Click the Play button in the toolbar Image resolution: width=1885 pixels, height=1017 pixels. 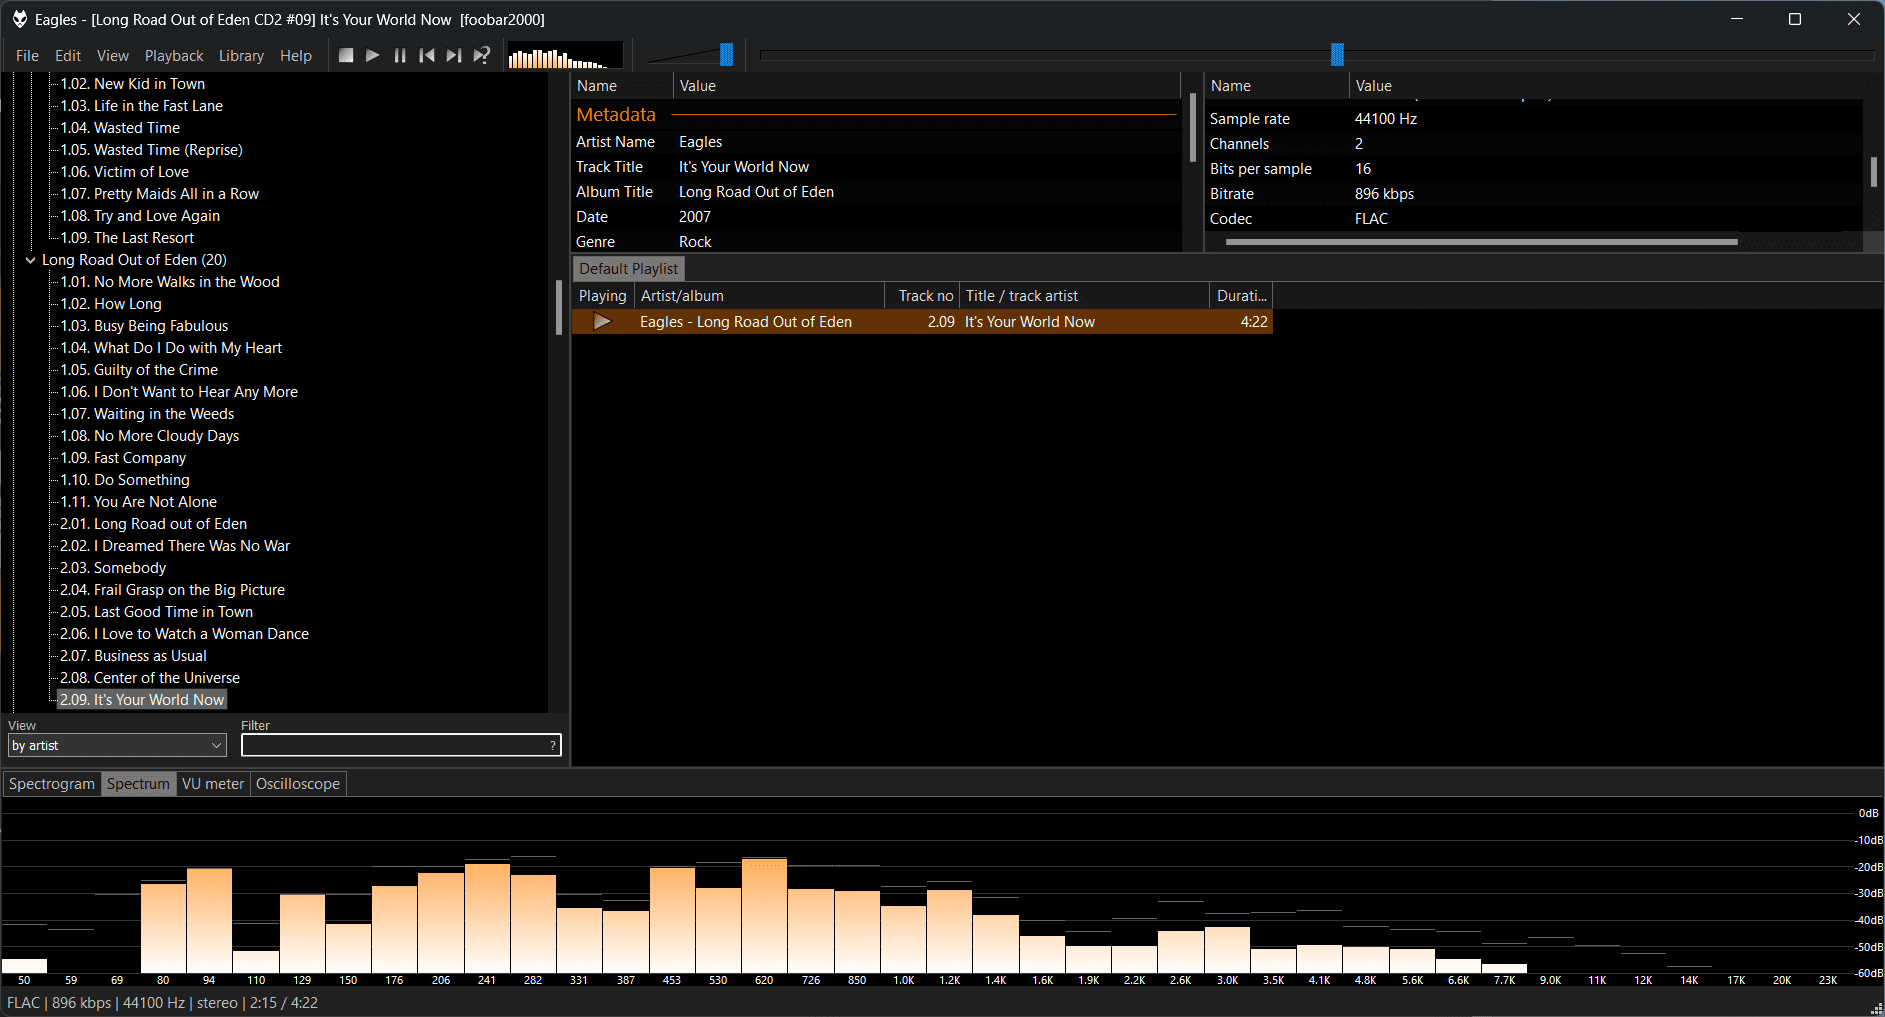(x=373, y=56)
